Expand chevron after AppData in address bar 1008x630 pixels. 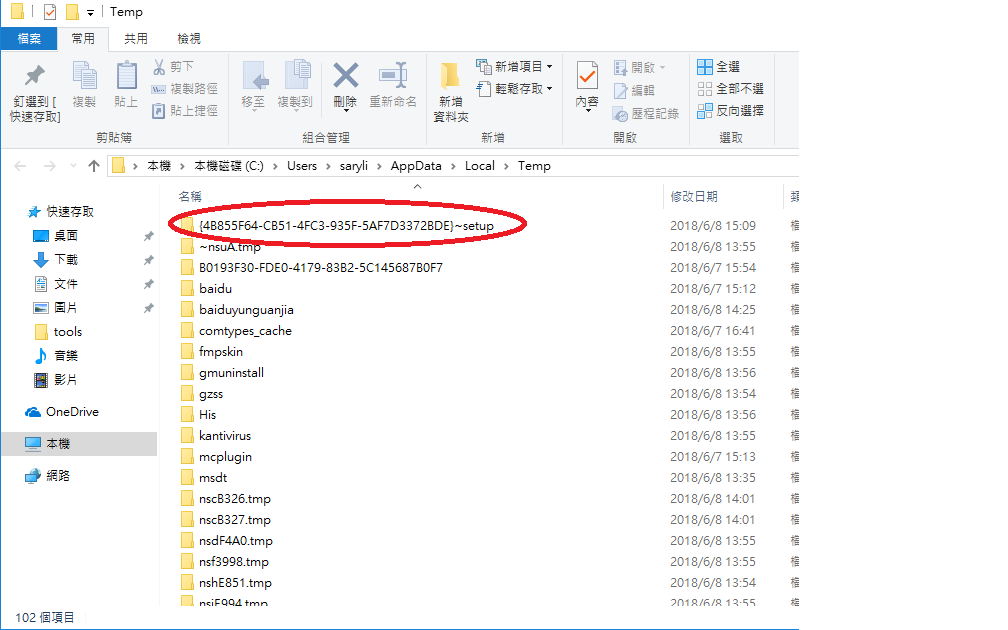[x=453, y=166]
